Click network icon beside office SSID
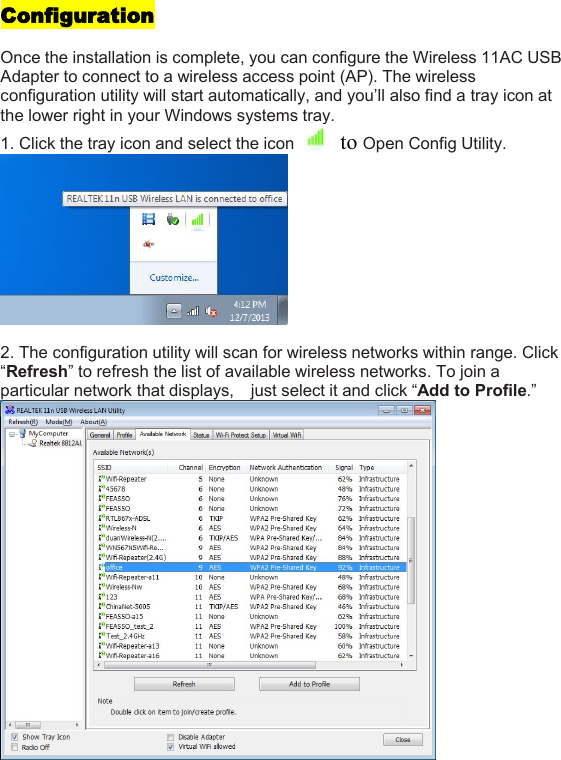 101,567
